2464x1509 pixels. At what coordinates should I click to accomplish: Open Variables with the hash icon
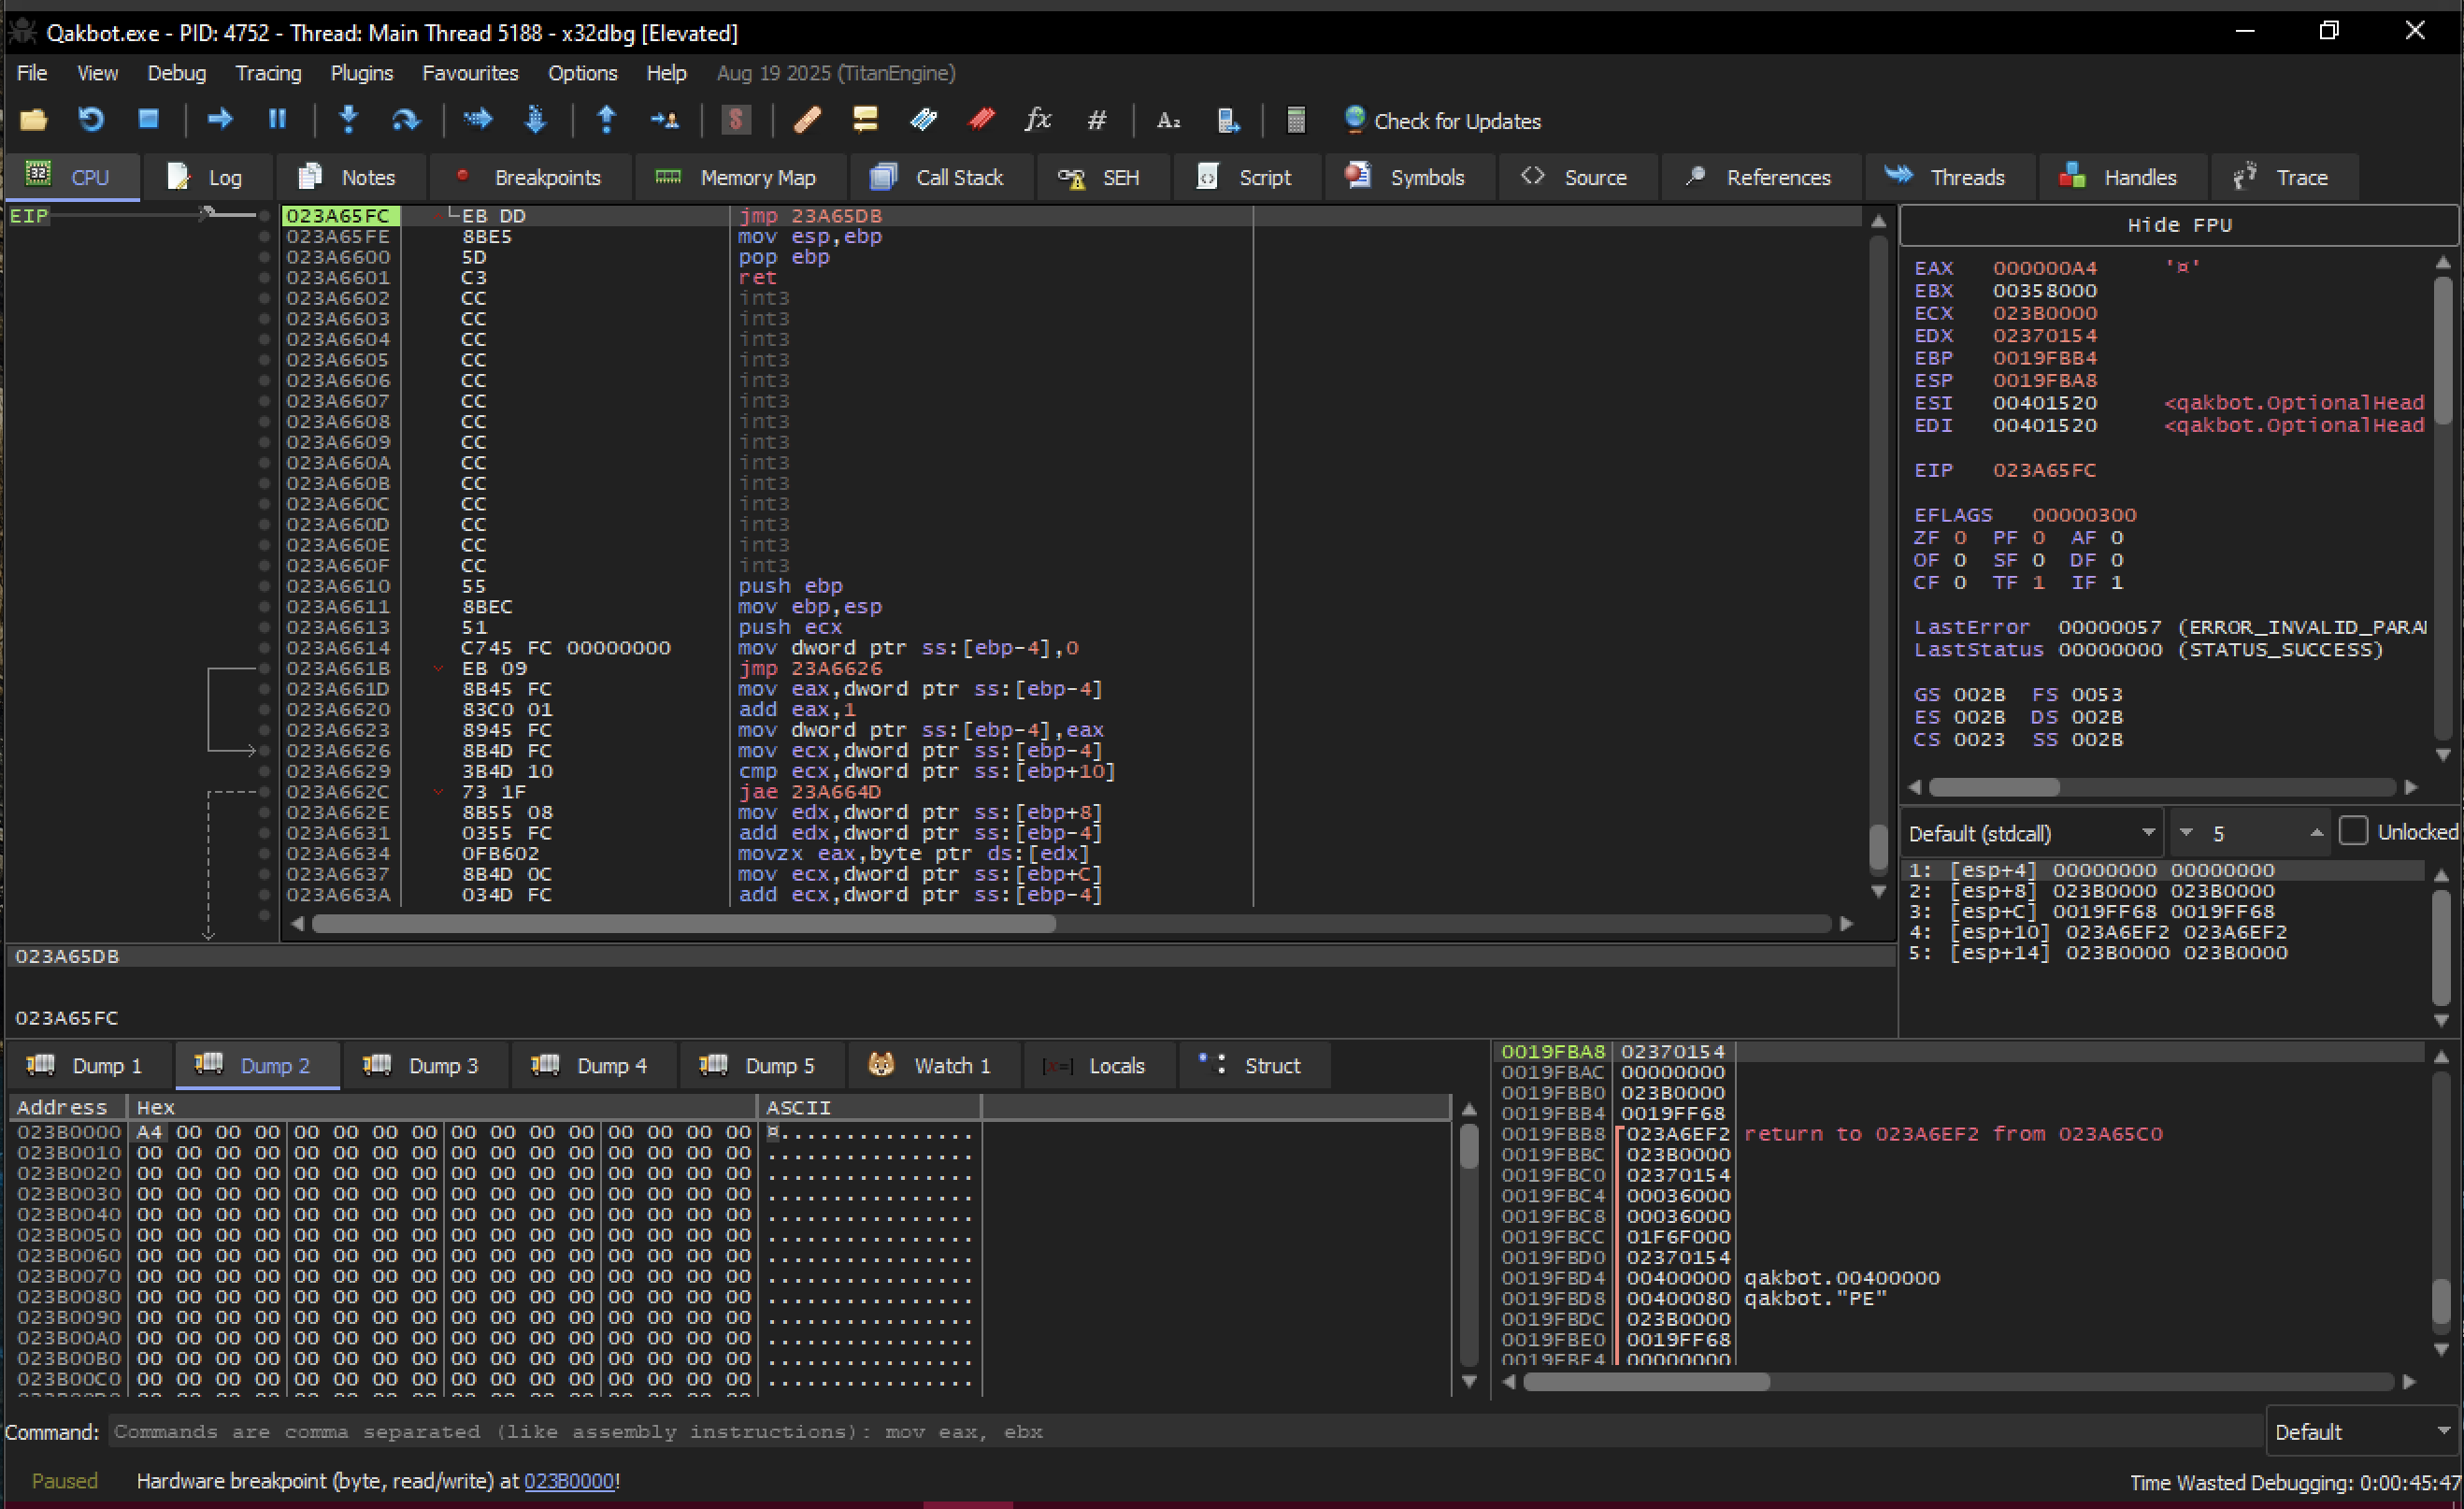coord(1097,121)
